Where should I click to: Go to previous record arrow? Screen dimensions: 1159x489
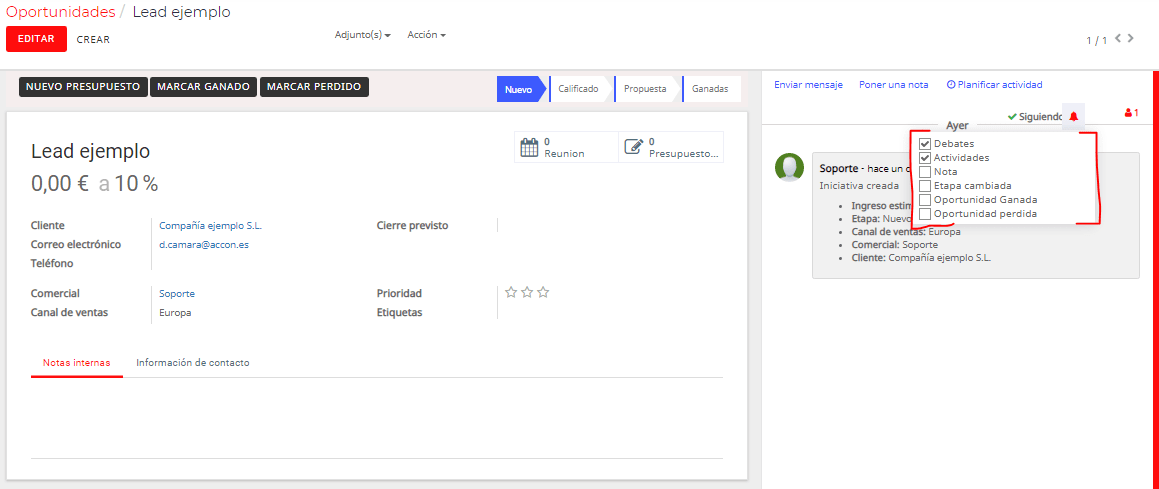pos(1118,38)
